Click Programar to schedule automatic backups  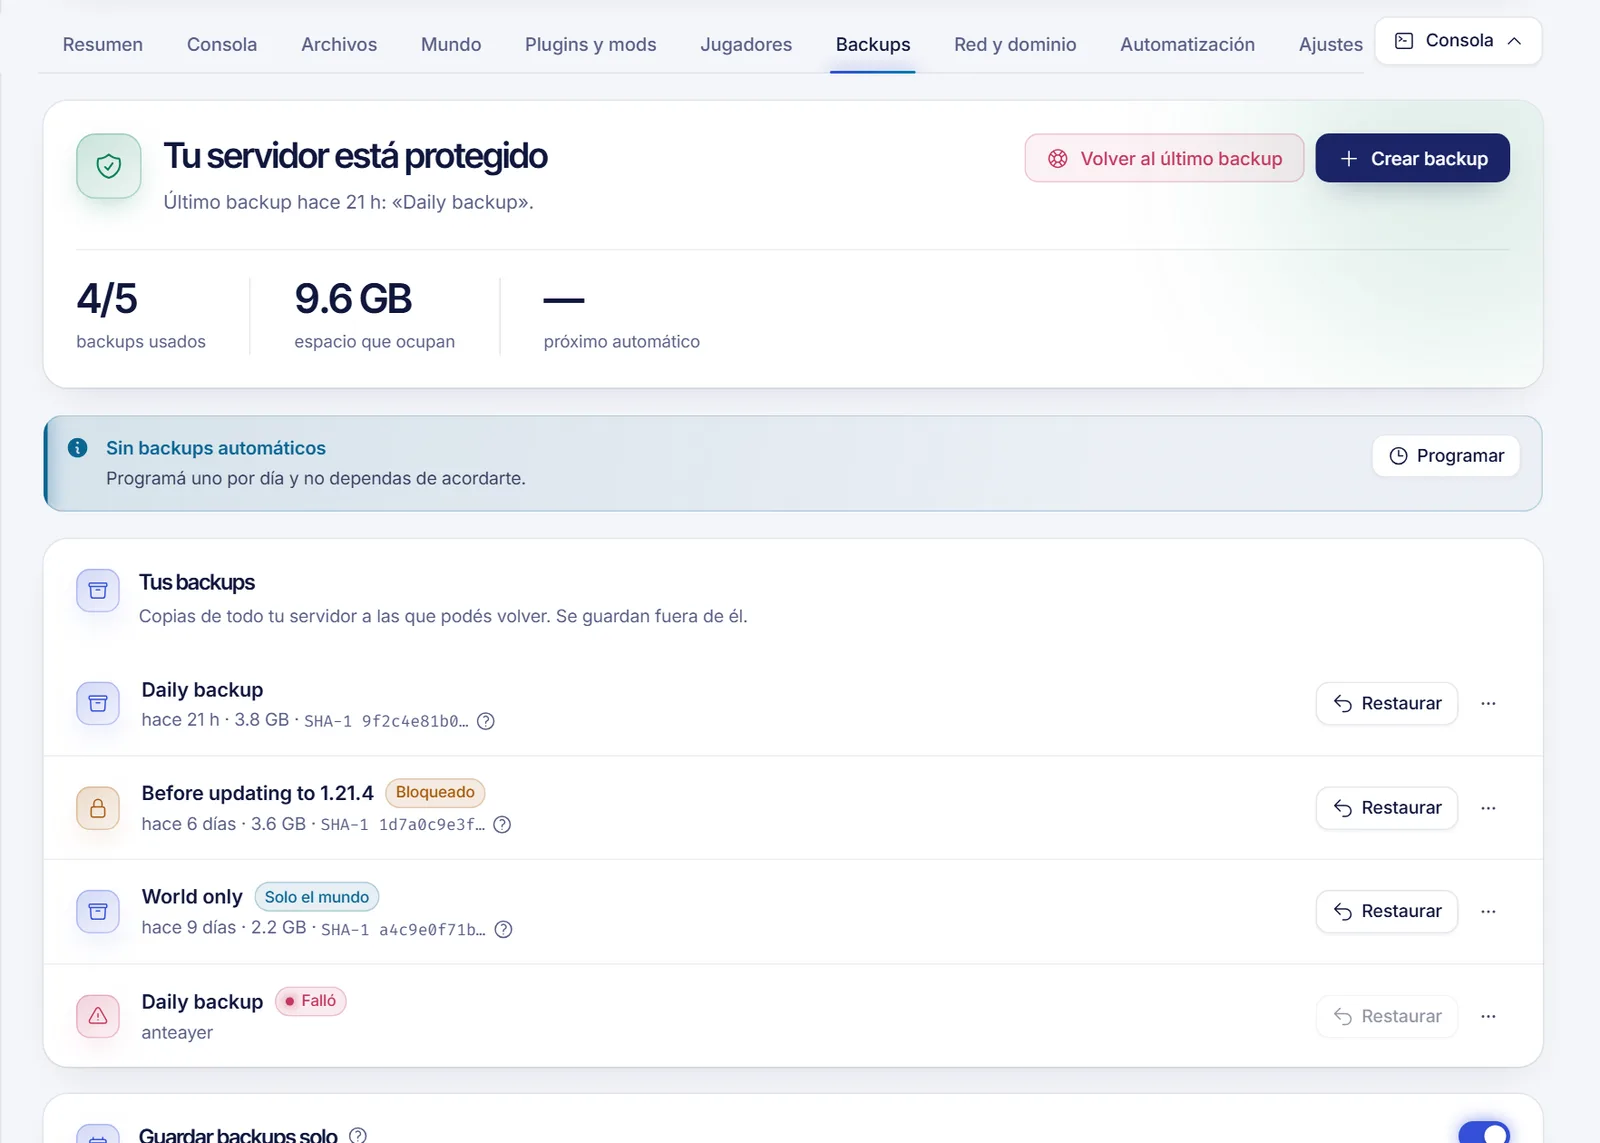point(1446,456)
